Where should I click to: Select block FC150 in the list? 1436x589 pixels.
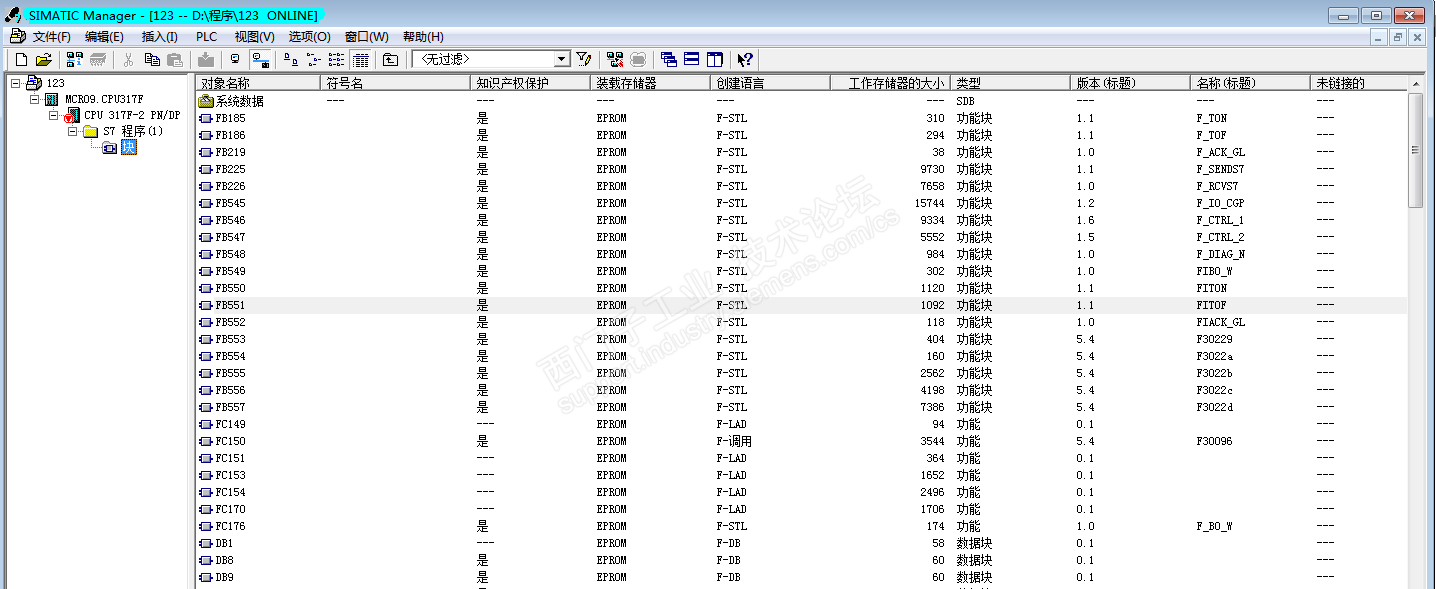pyautogui.click(x=230, y=441)
